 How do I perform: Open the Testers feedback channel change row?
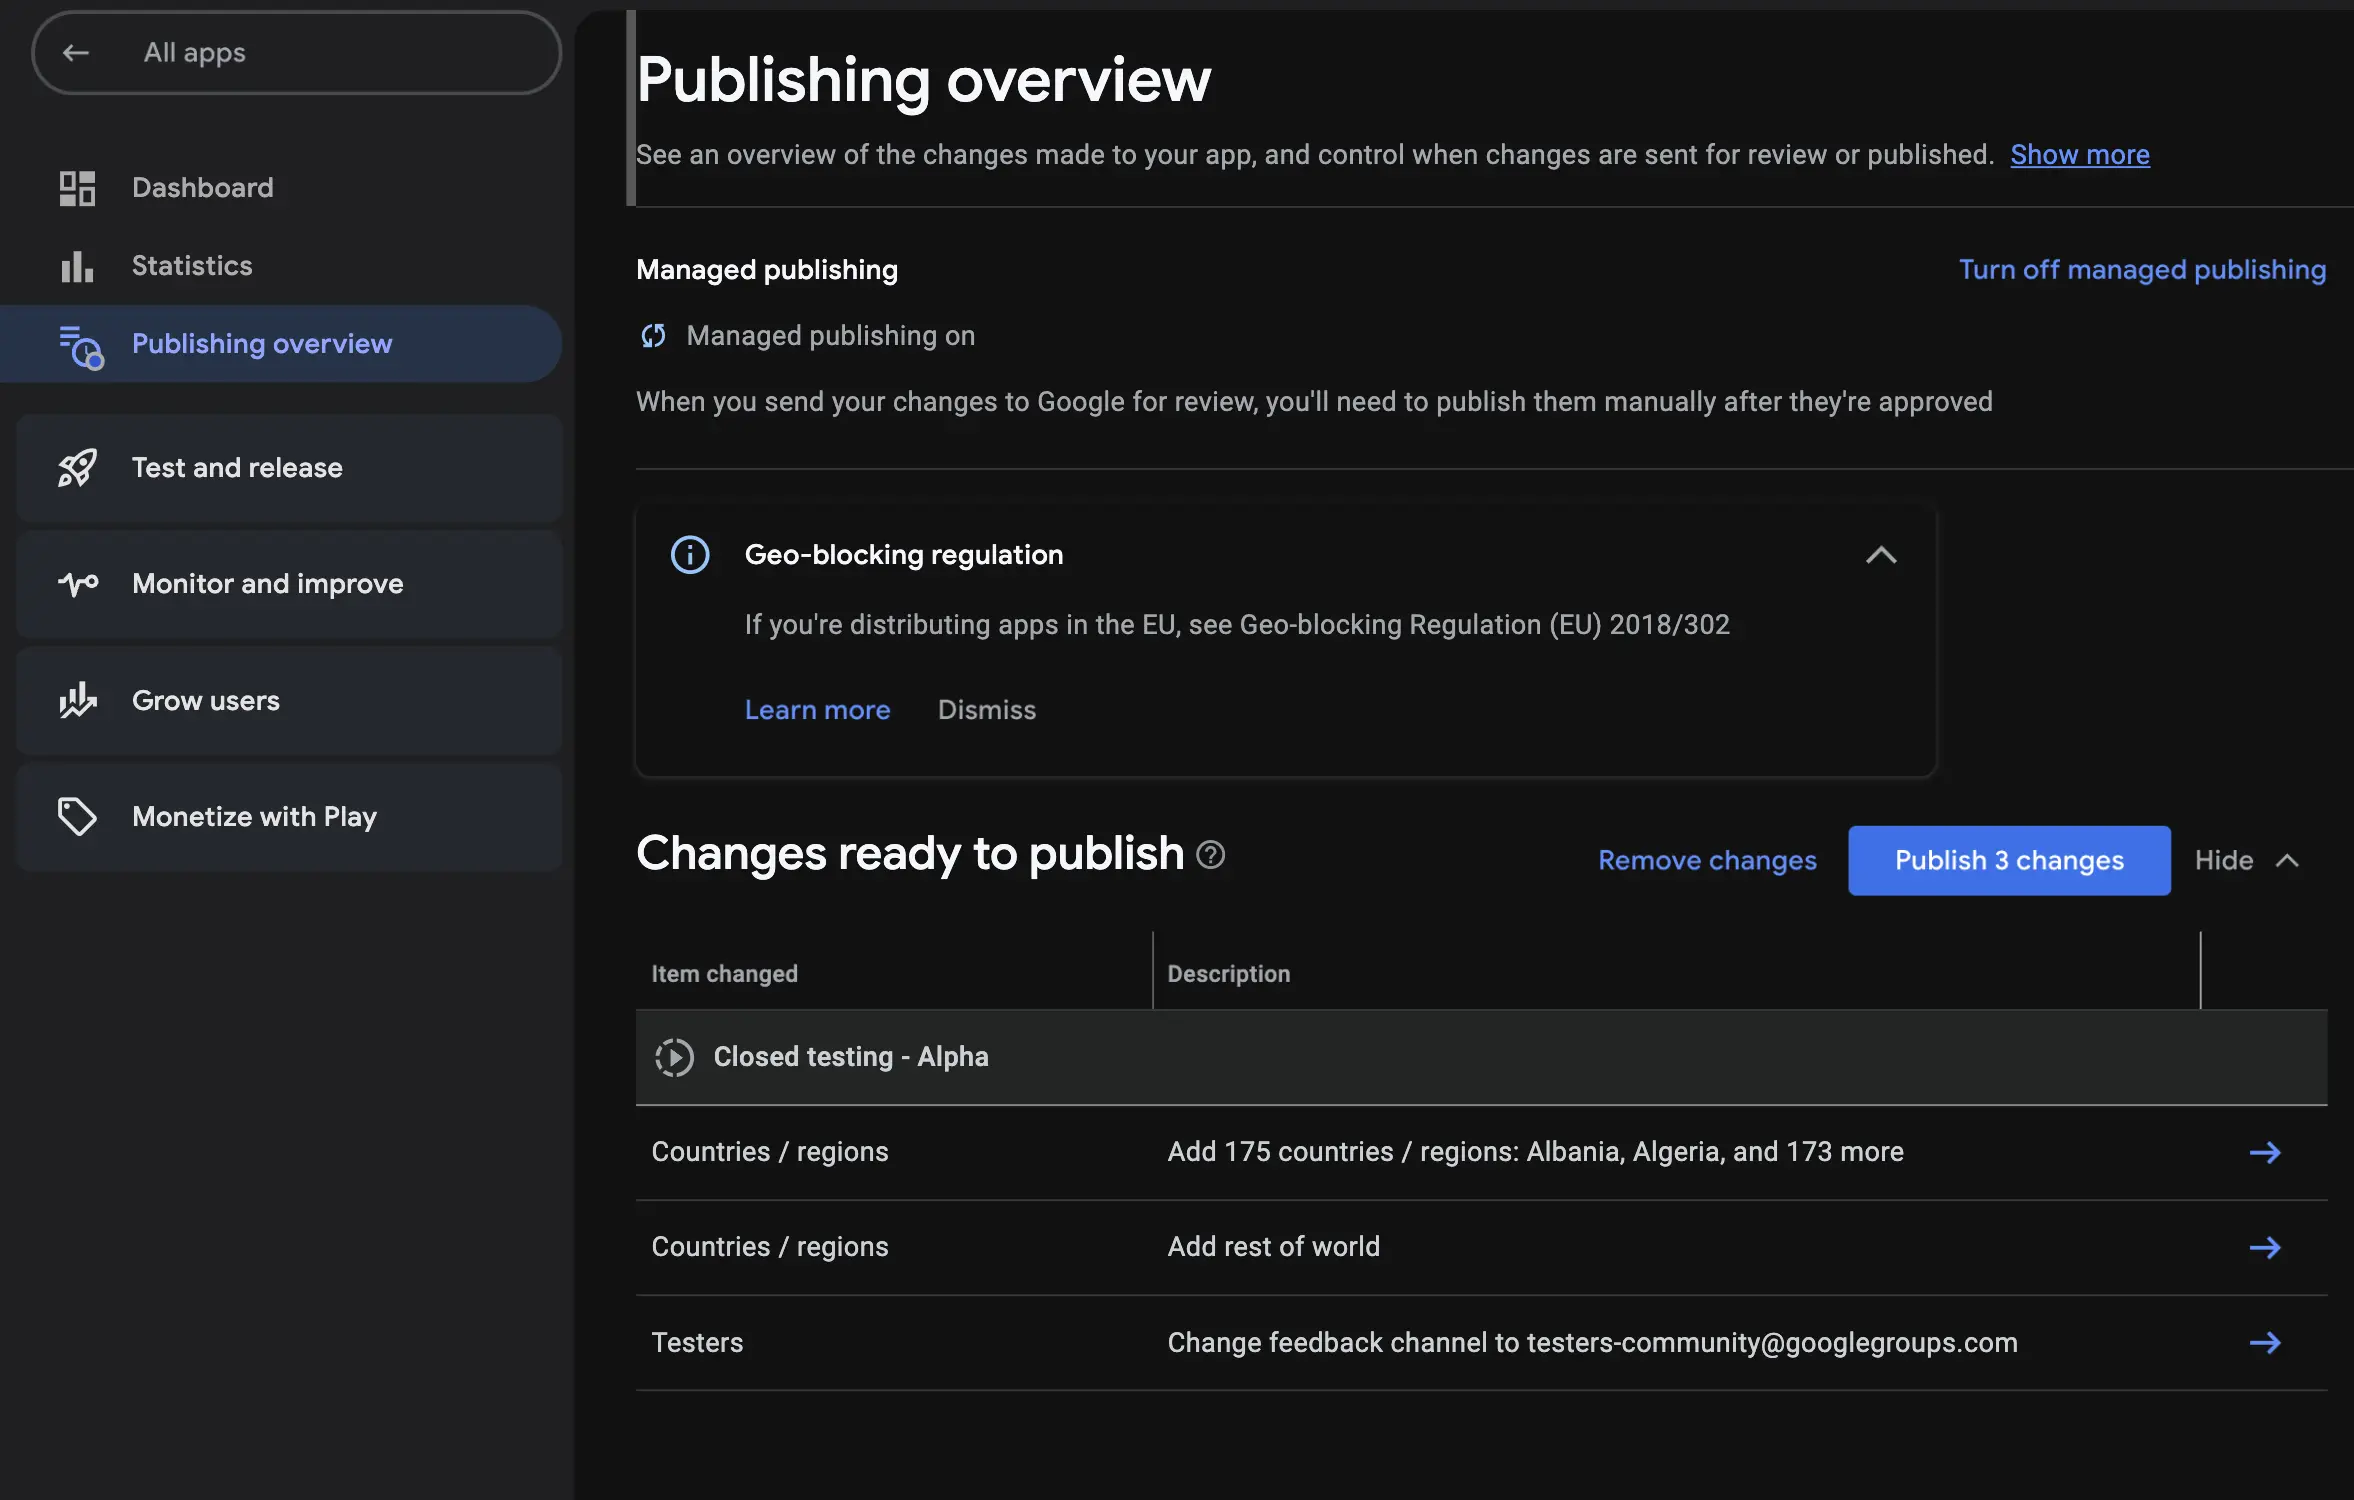pos(2265,1342)
